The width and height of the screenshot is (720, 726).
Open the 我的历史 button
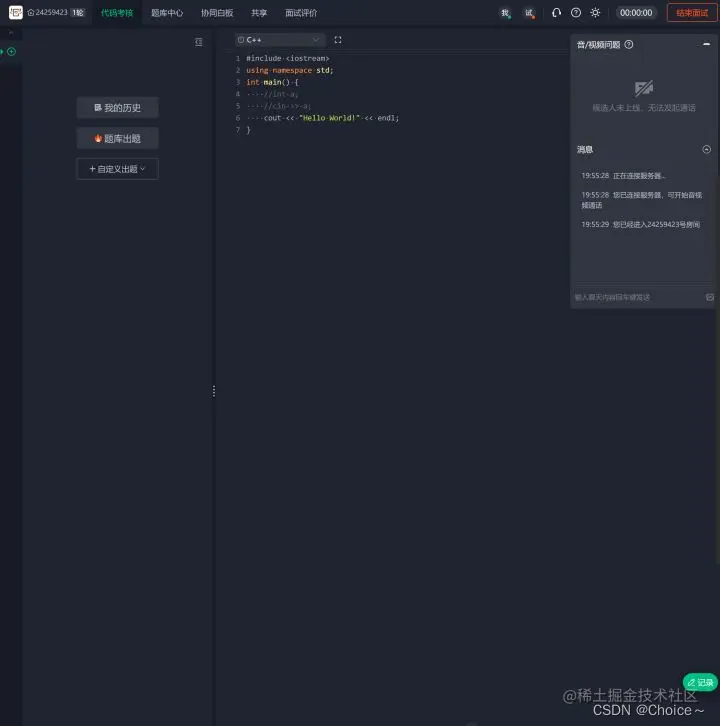coord(118,107)
